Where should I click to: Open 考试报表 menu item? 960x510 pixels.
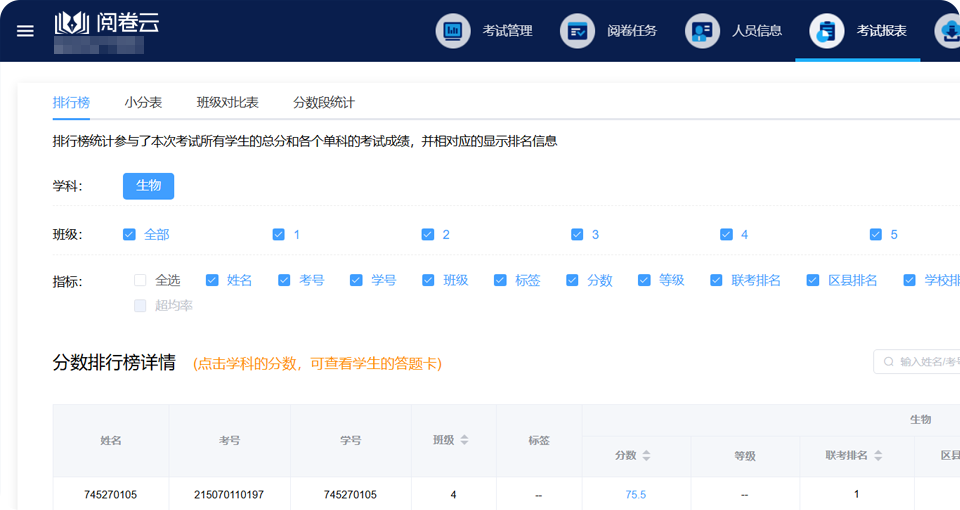881,31
